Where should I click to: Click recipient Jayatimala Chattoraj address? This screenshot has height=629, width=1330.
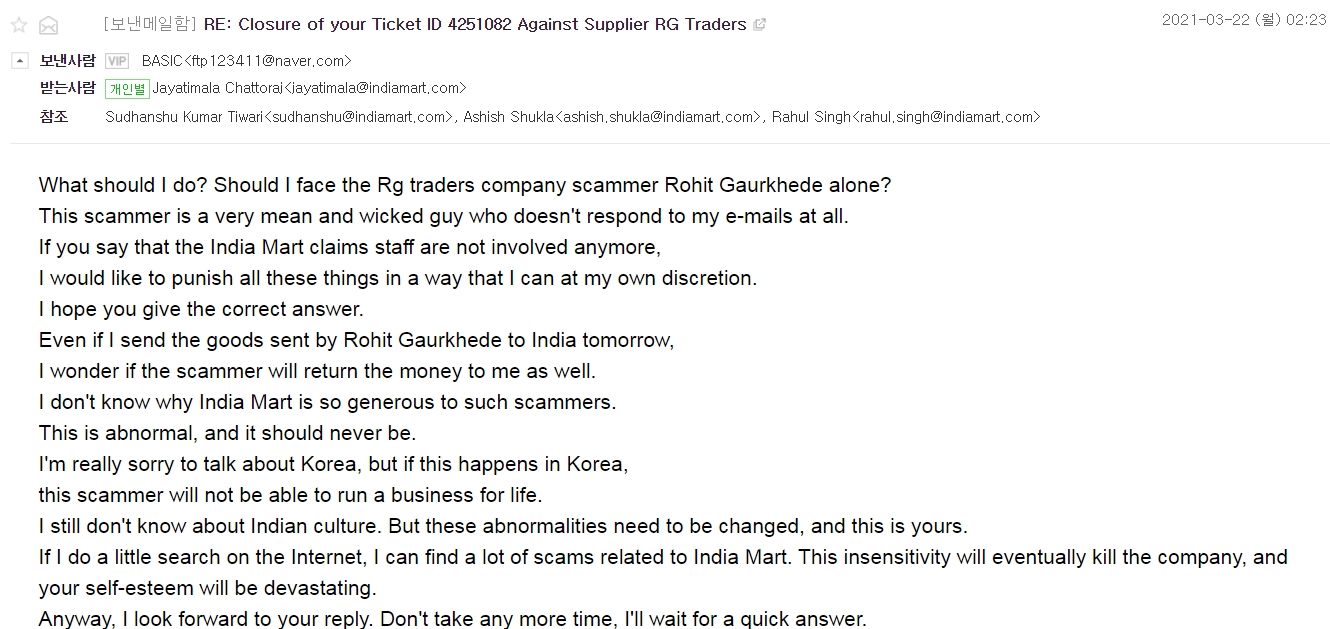(309, 89)
